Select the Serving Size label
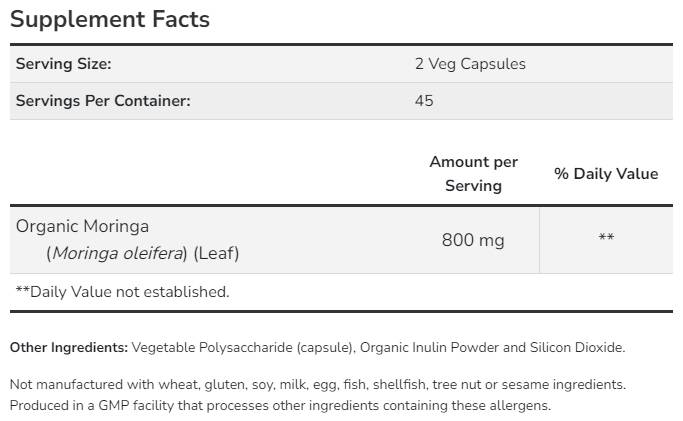This screenshot has width=683, height=421. point(63,64)
